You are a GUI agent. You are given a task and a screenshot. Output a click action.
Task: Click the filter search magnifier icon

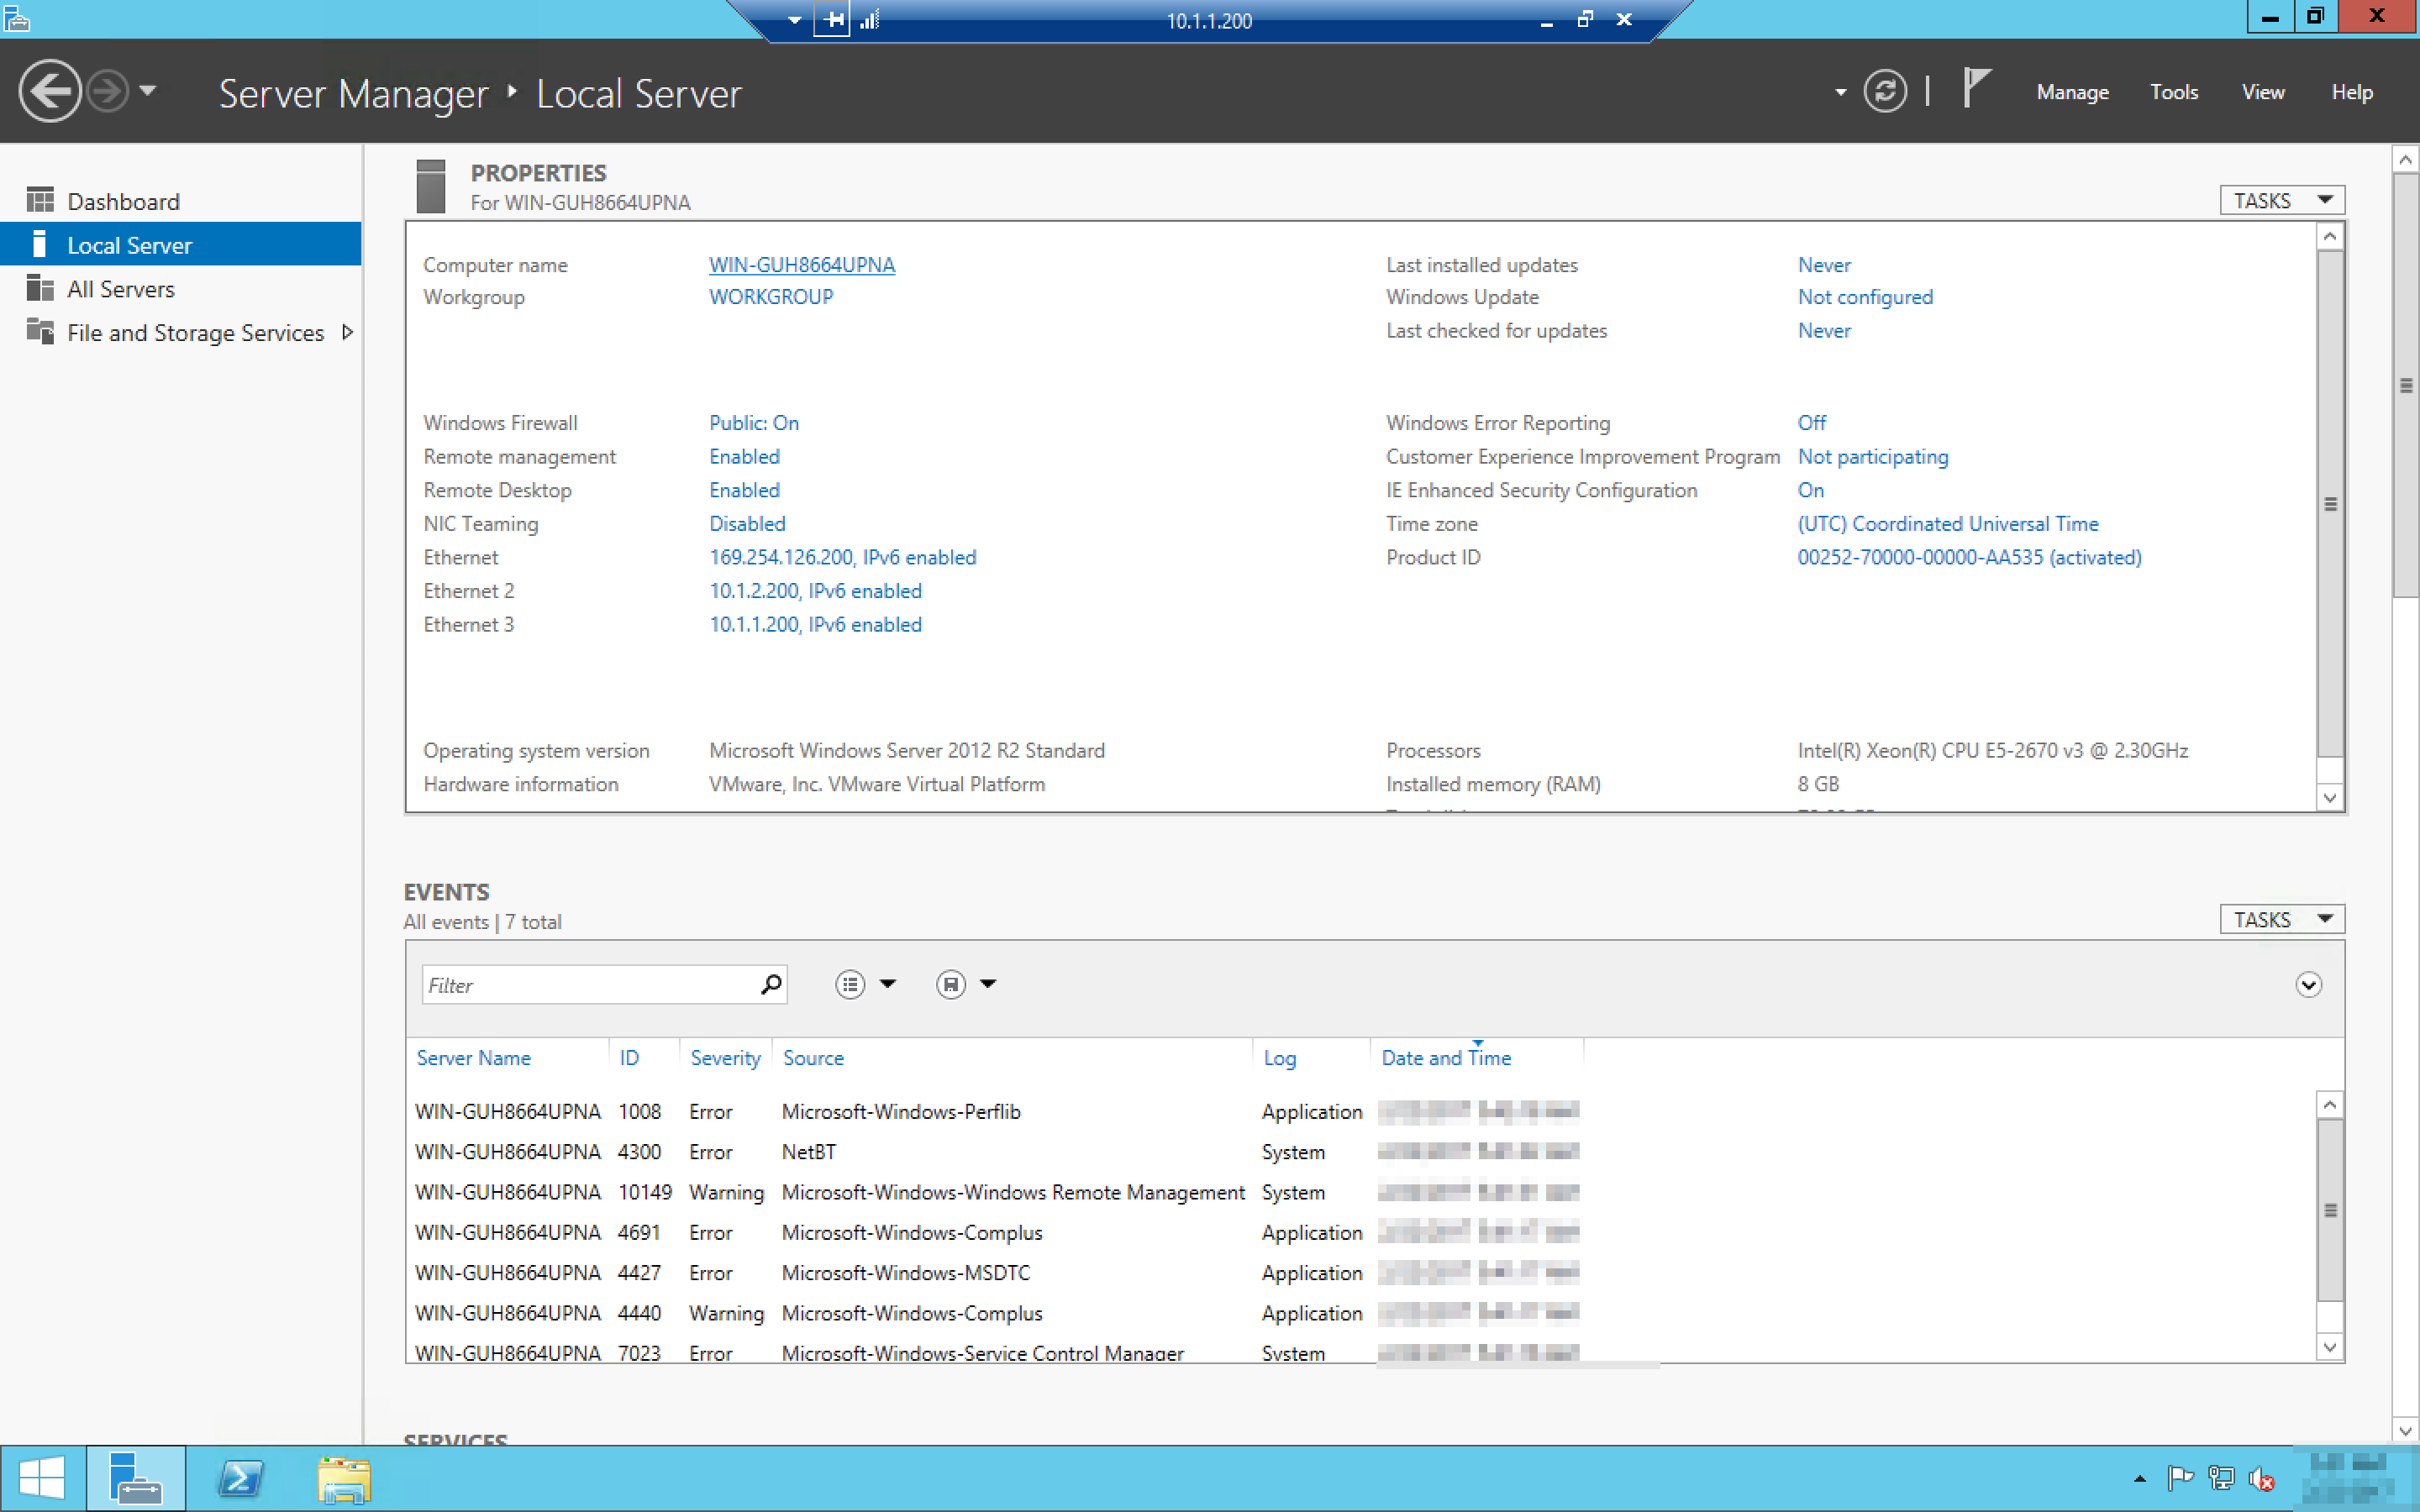pos(771,985)
